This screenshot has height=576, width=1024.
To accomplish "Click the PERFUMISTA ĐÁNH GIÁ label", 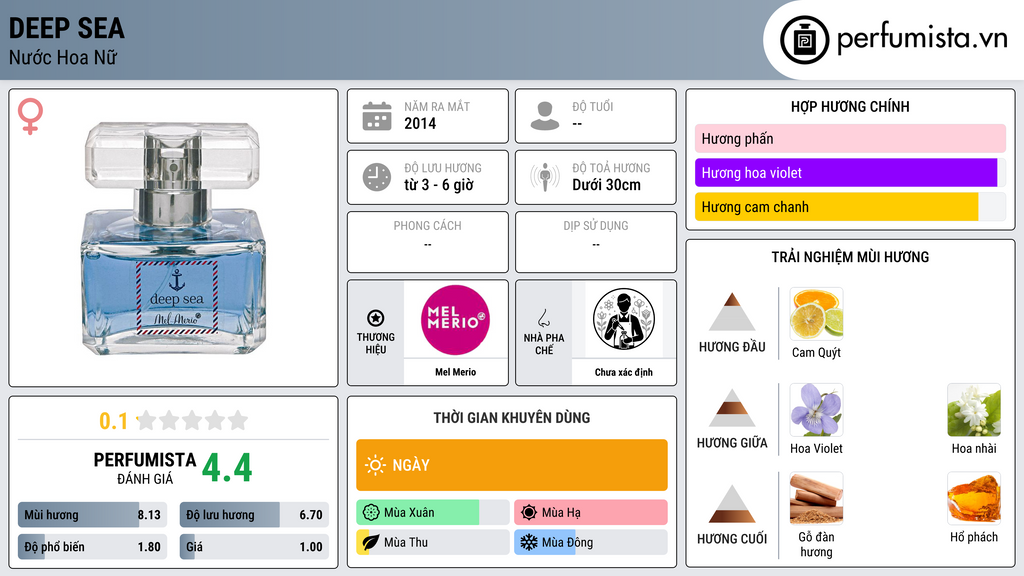I will pyautogui.click(x=145, y=468).
